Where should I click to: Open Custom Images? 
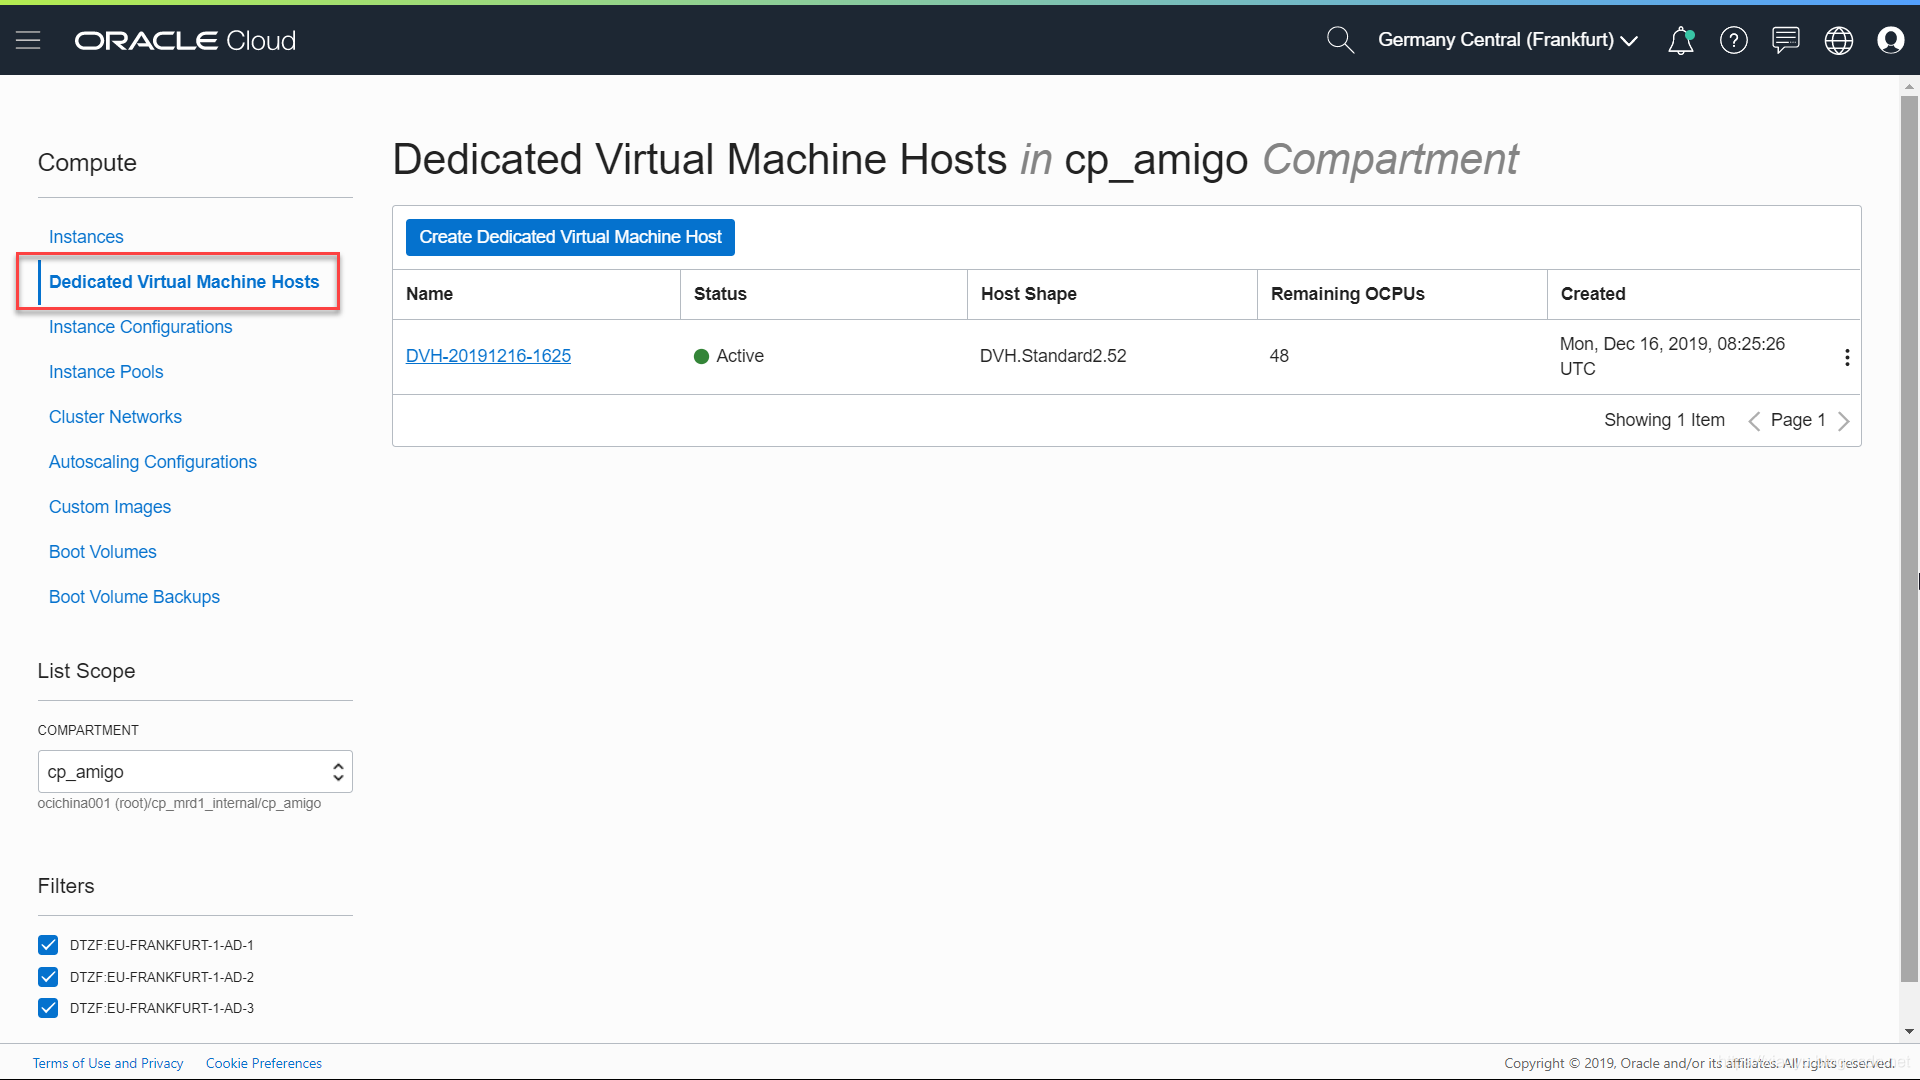[x=110, y=507]
